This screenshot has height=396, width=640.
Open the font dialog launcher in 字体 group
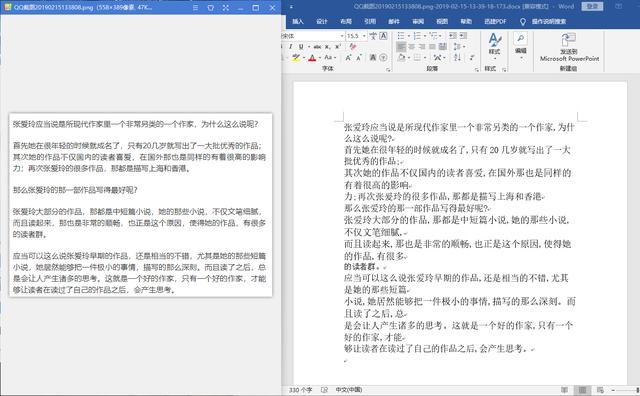(388, 70)
